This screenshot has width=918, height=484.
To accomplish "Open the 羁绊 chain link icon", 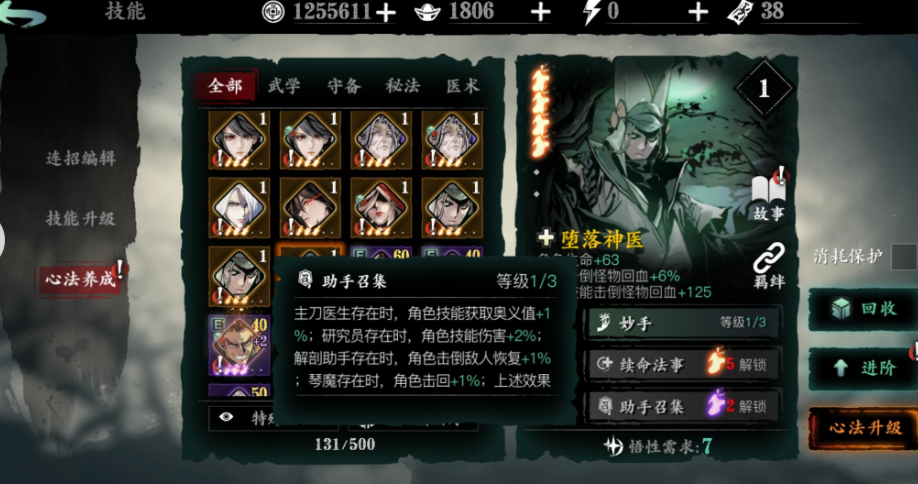I will pos(769,266).
